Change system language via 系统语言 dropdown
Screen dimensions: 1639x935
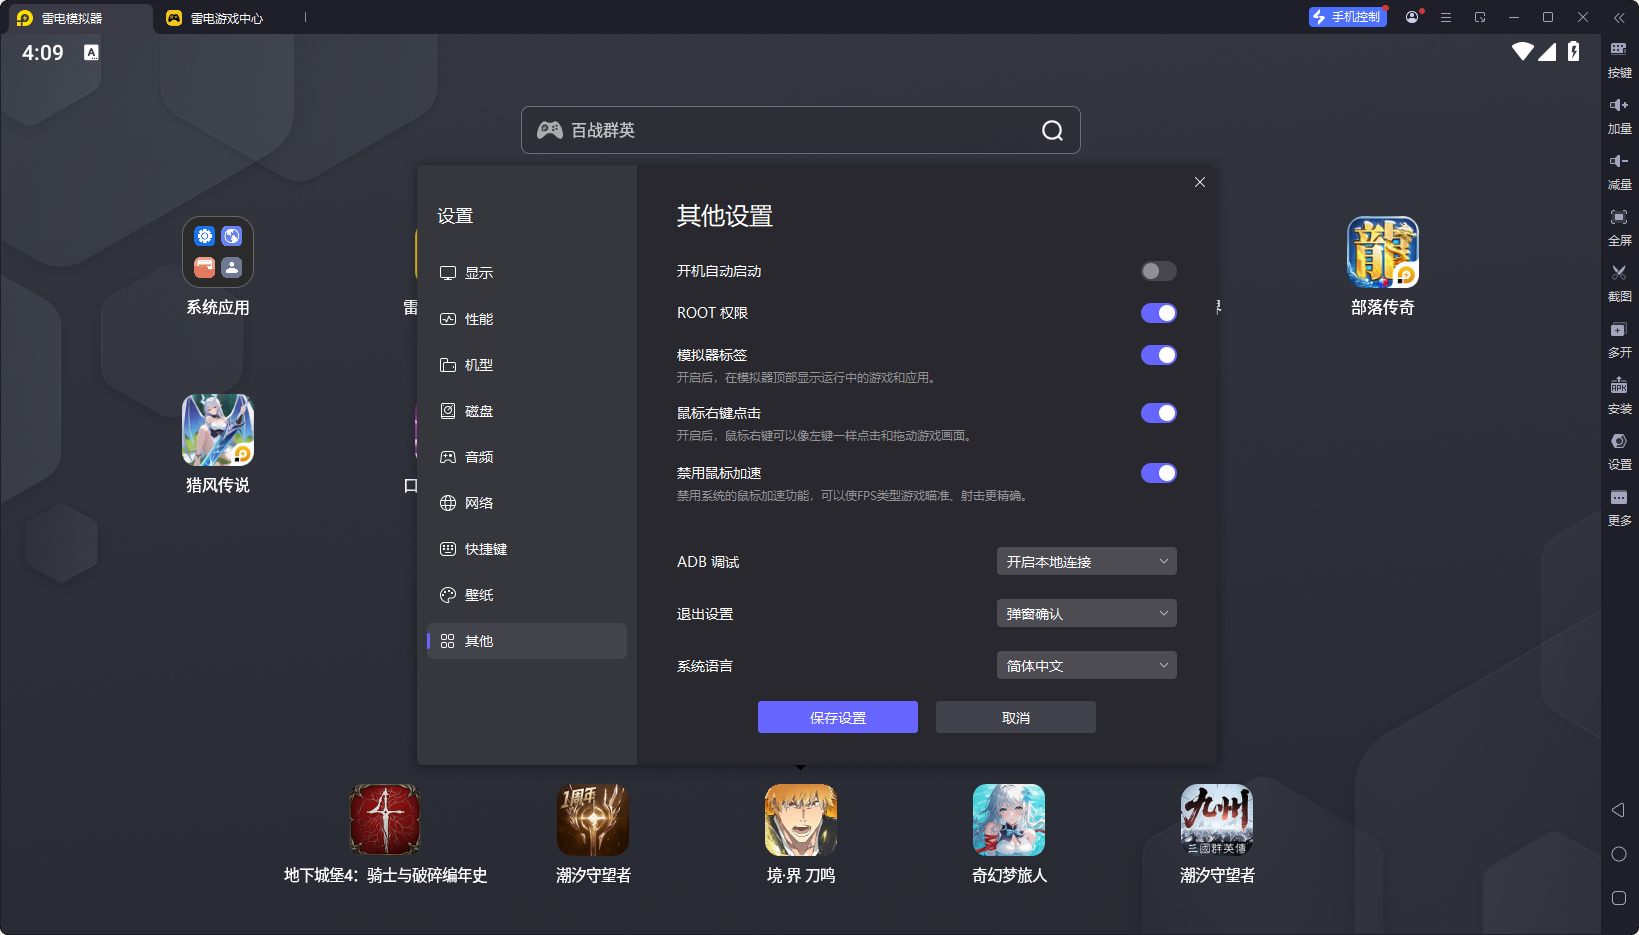click(1086, 665)
